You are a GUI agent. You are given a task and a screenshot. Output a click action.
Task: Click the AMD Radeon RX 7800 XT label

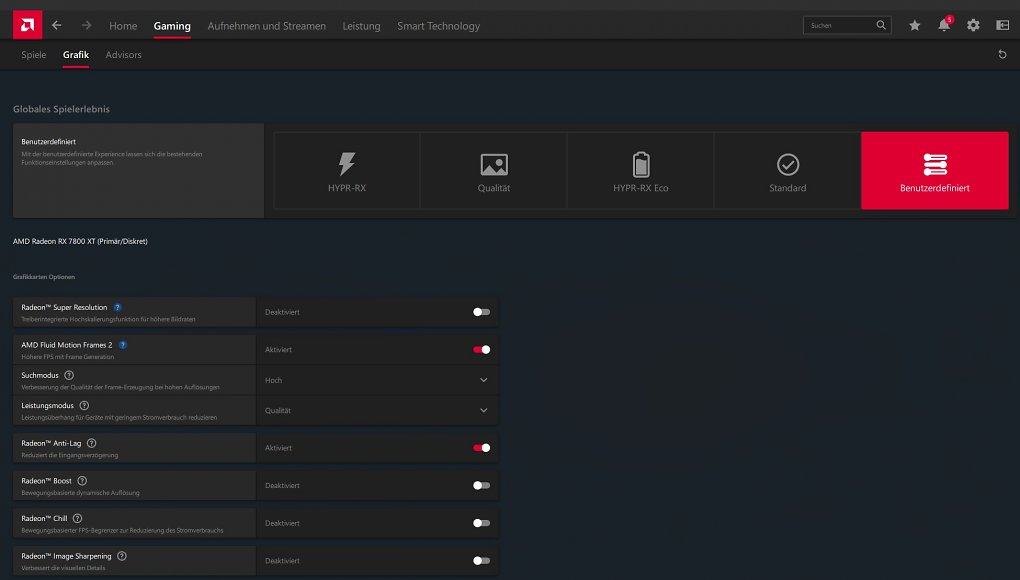(x=80, y=241)
